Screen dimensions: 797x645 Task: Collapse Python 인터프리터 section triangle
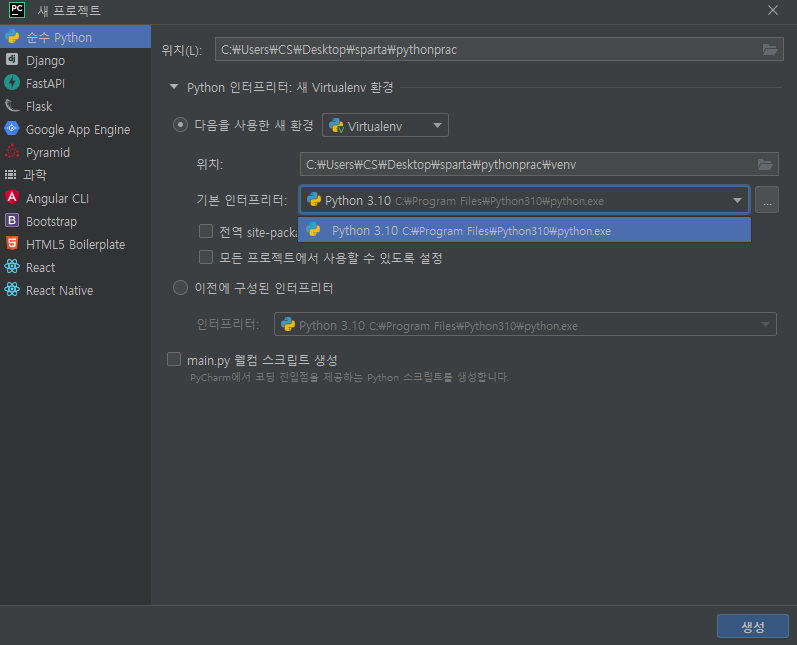click(x=174, y=87)
